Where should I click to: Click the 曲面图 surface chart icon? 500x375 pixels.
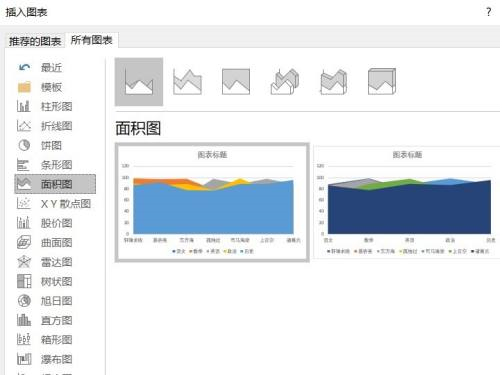click(x=24, y=242)
